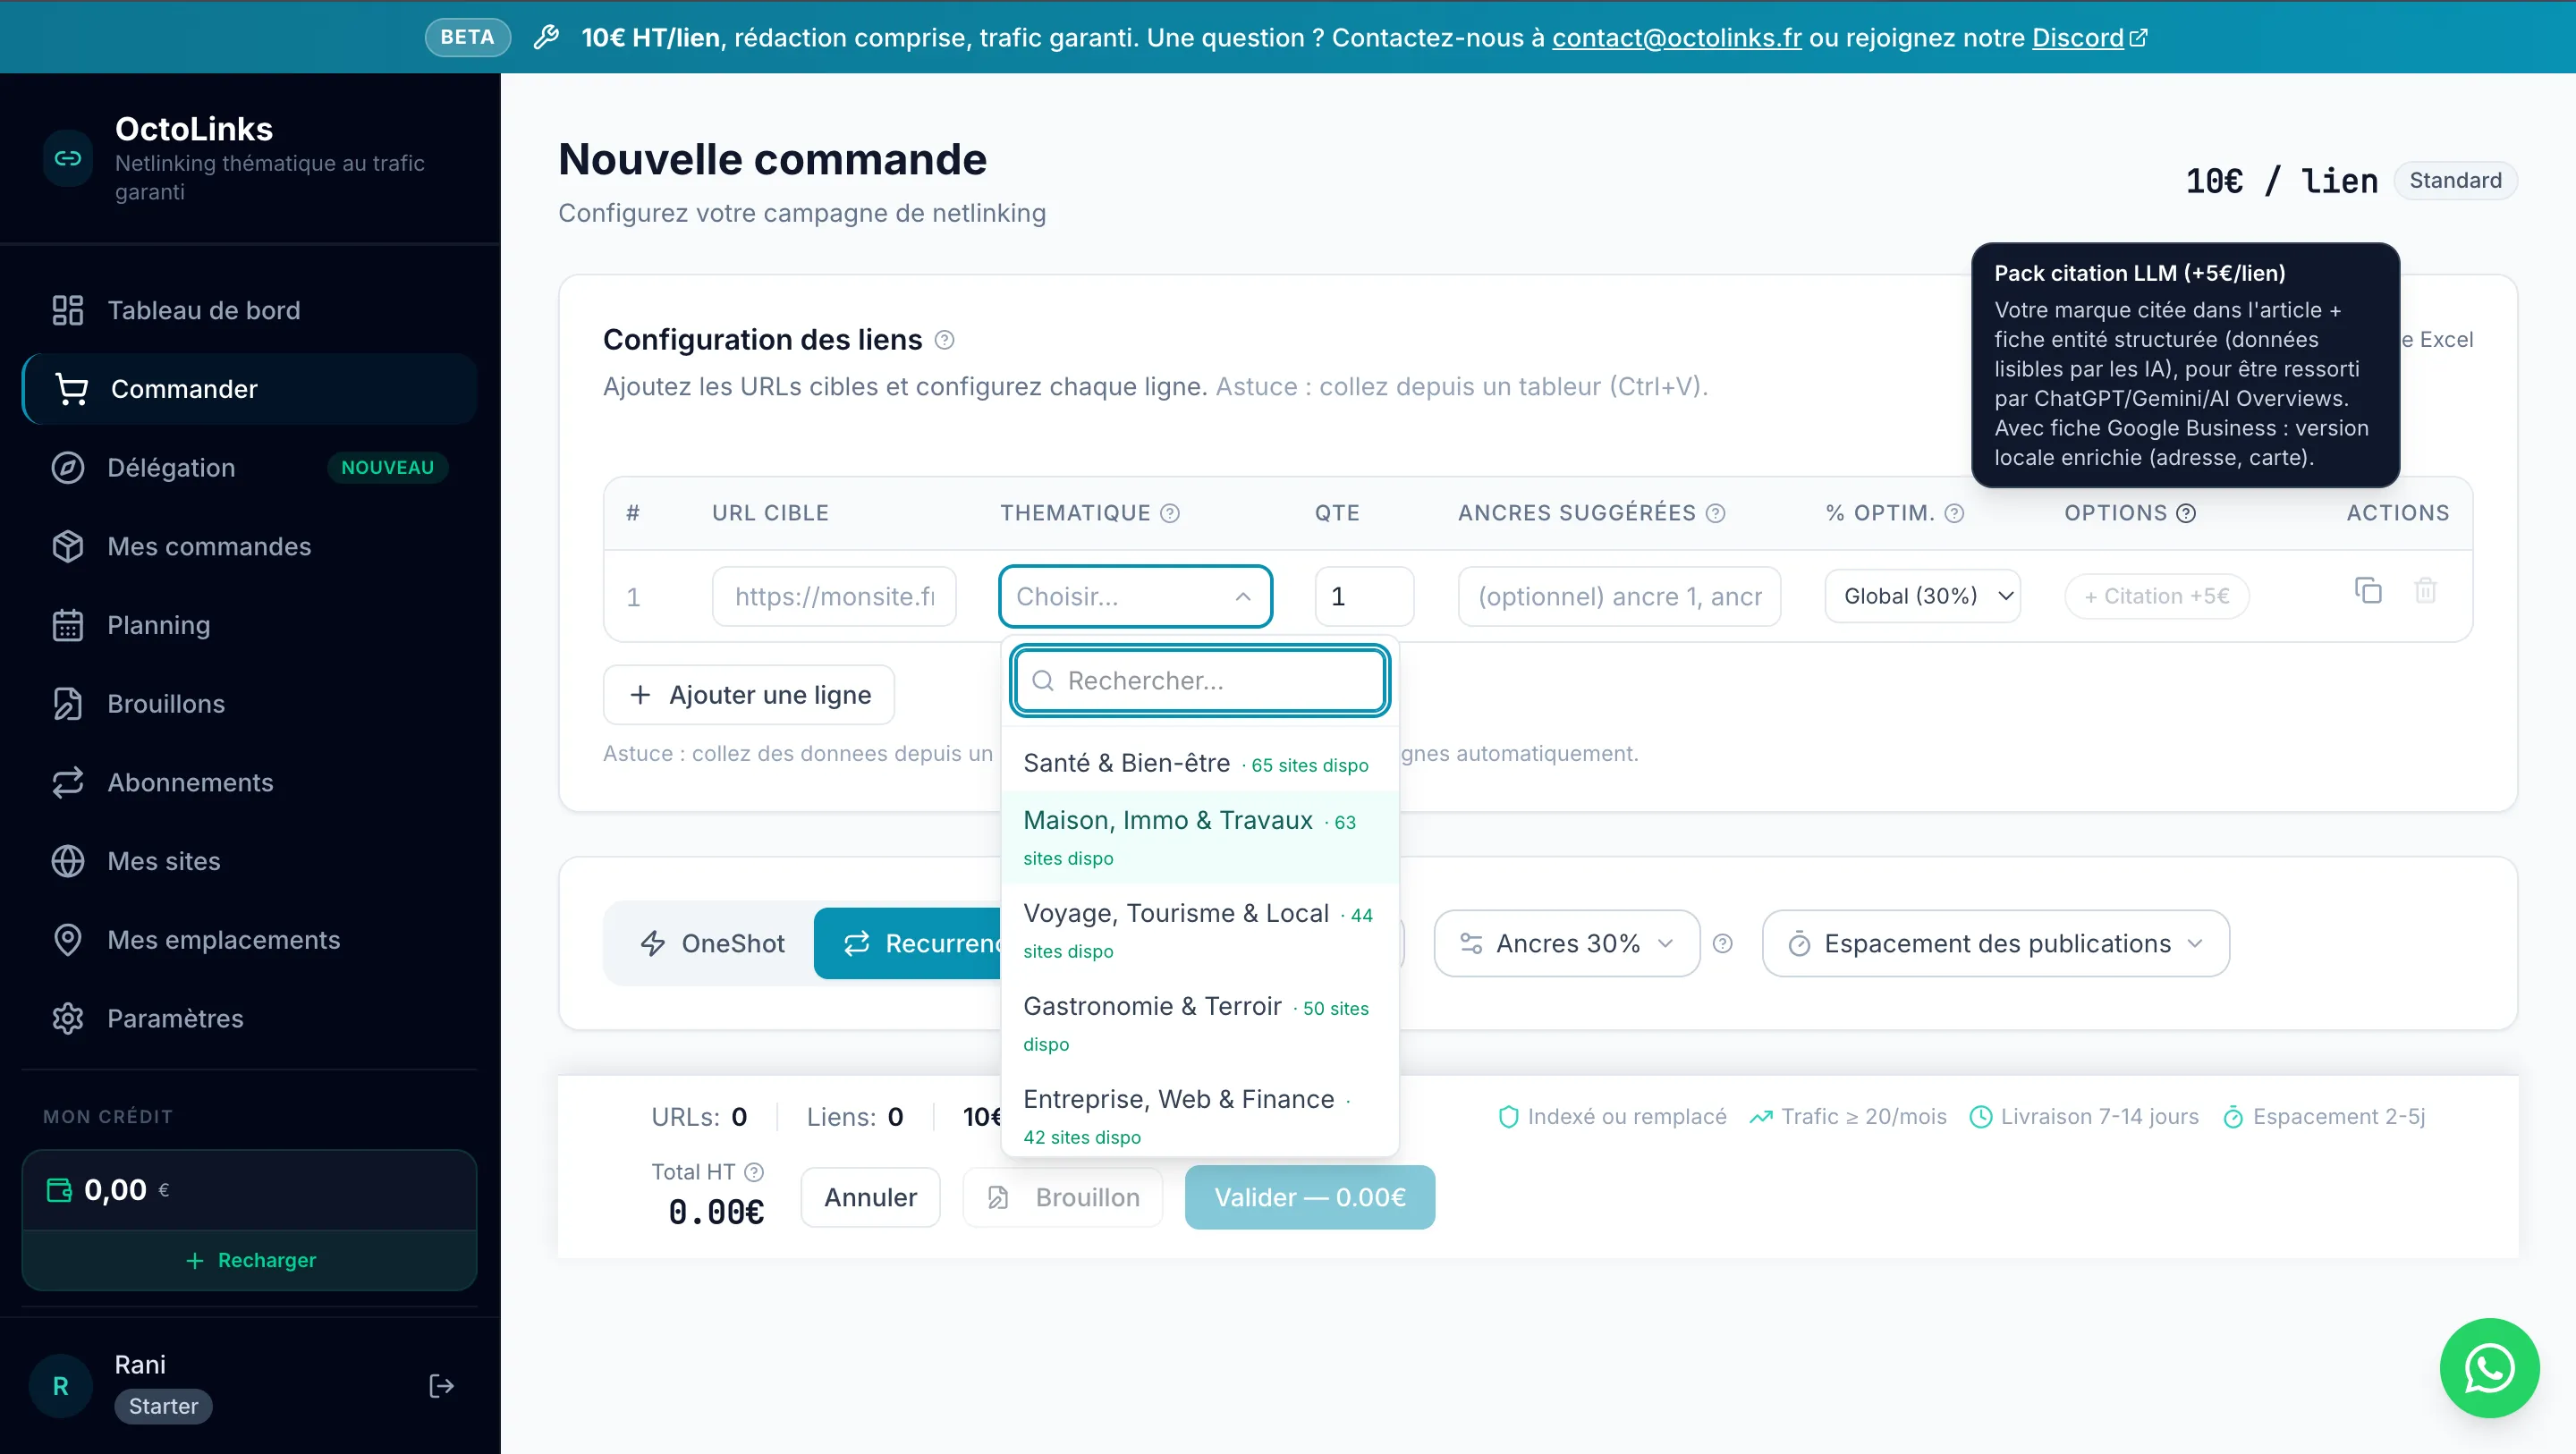Image resolution: width=2576 pixels, height=1454 pixels.
Task: Click the duplicate row icon
Action: click(2368, 591)
